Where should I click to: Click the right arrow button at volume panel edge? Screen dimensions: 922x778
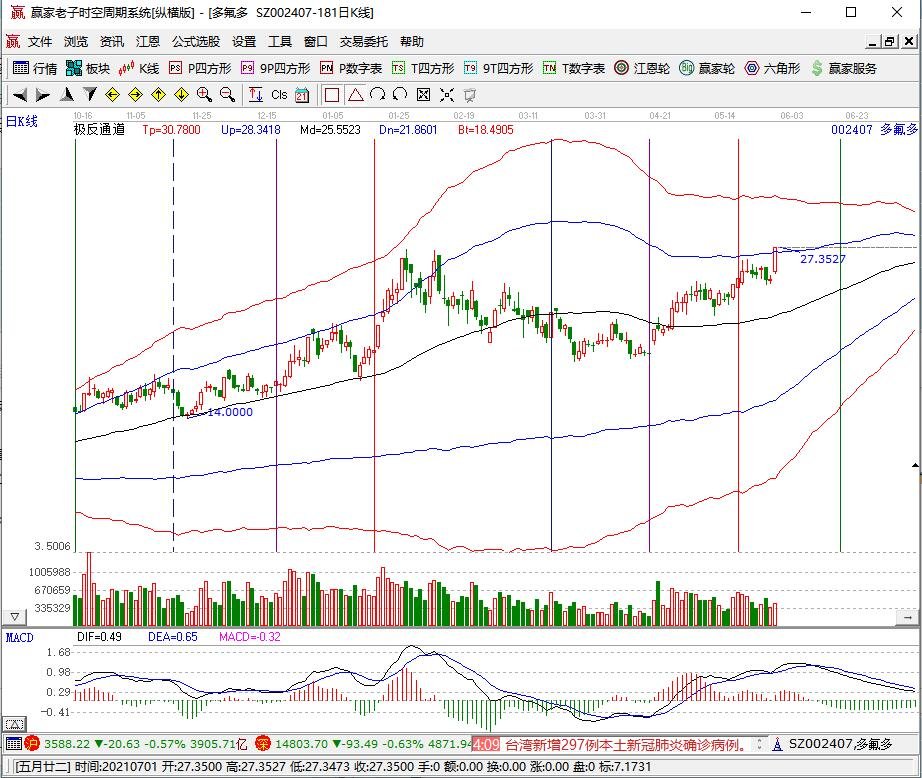point(908,617)
